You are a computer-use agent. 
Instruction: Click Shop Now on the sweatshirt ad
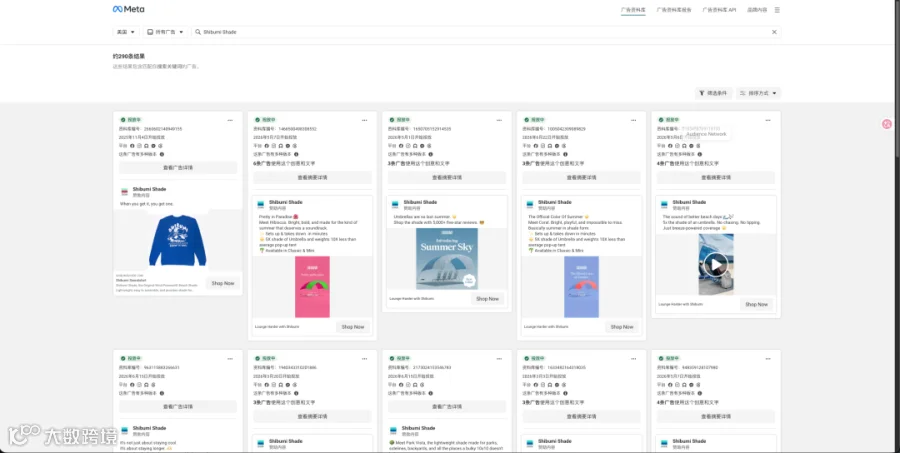point(223,283)
